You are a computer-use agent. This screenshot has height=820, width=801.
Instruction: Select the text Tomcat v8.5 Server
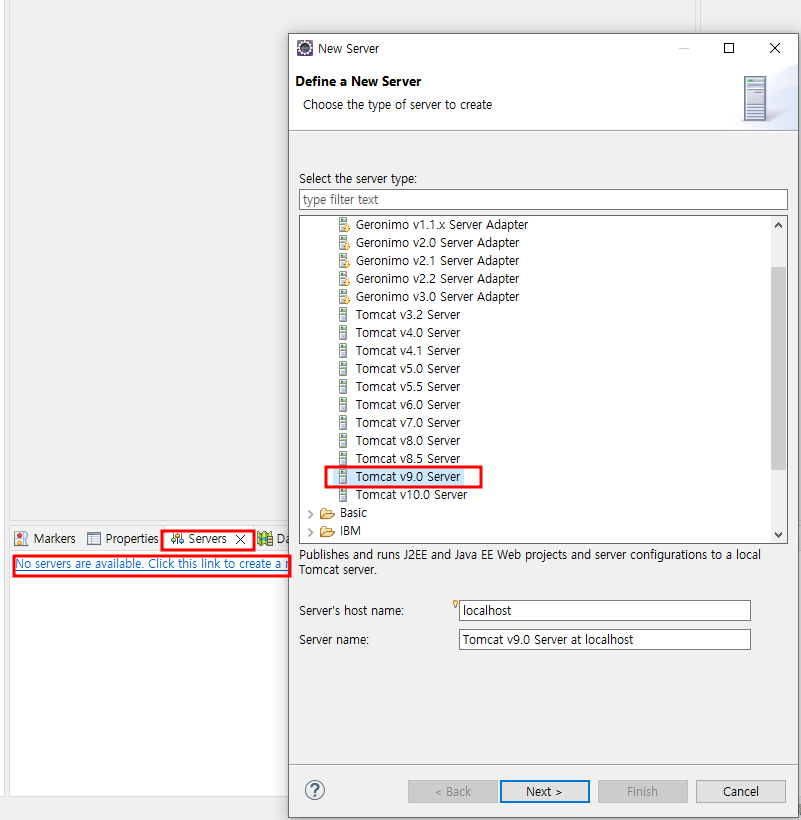point(408,459)
